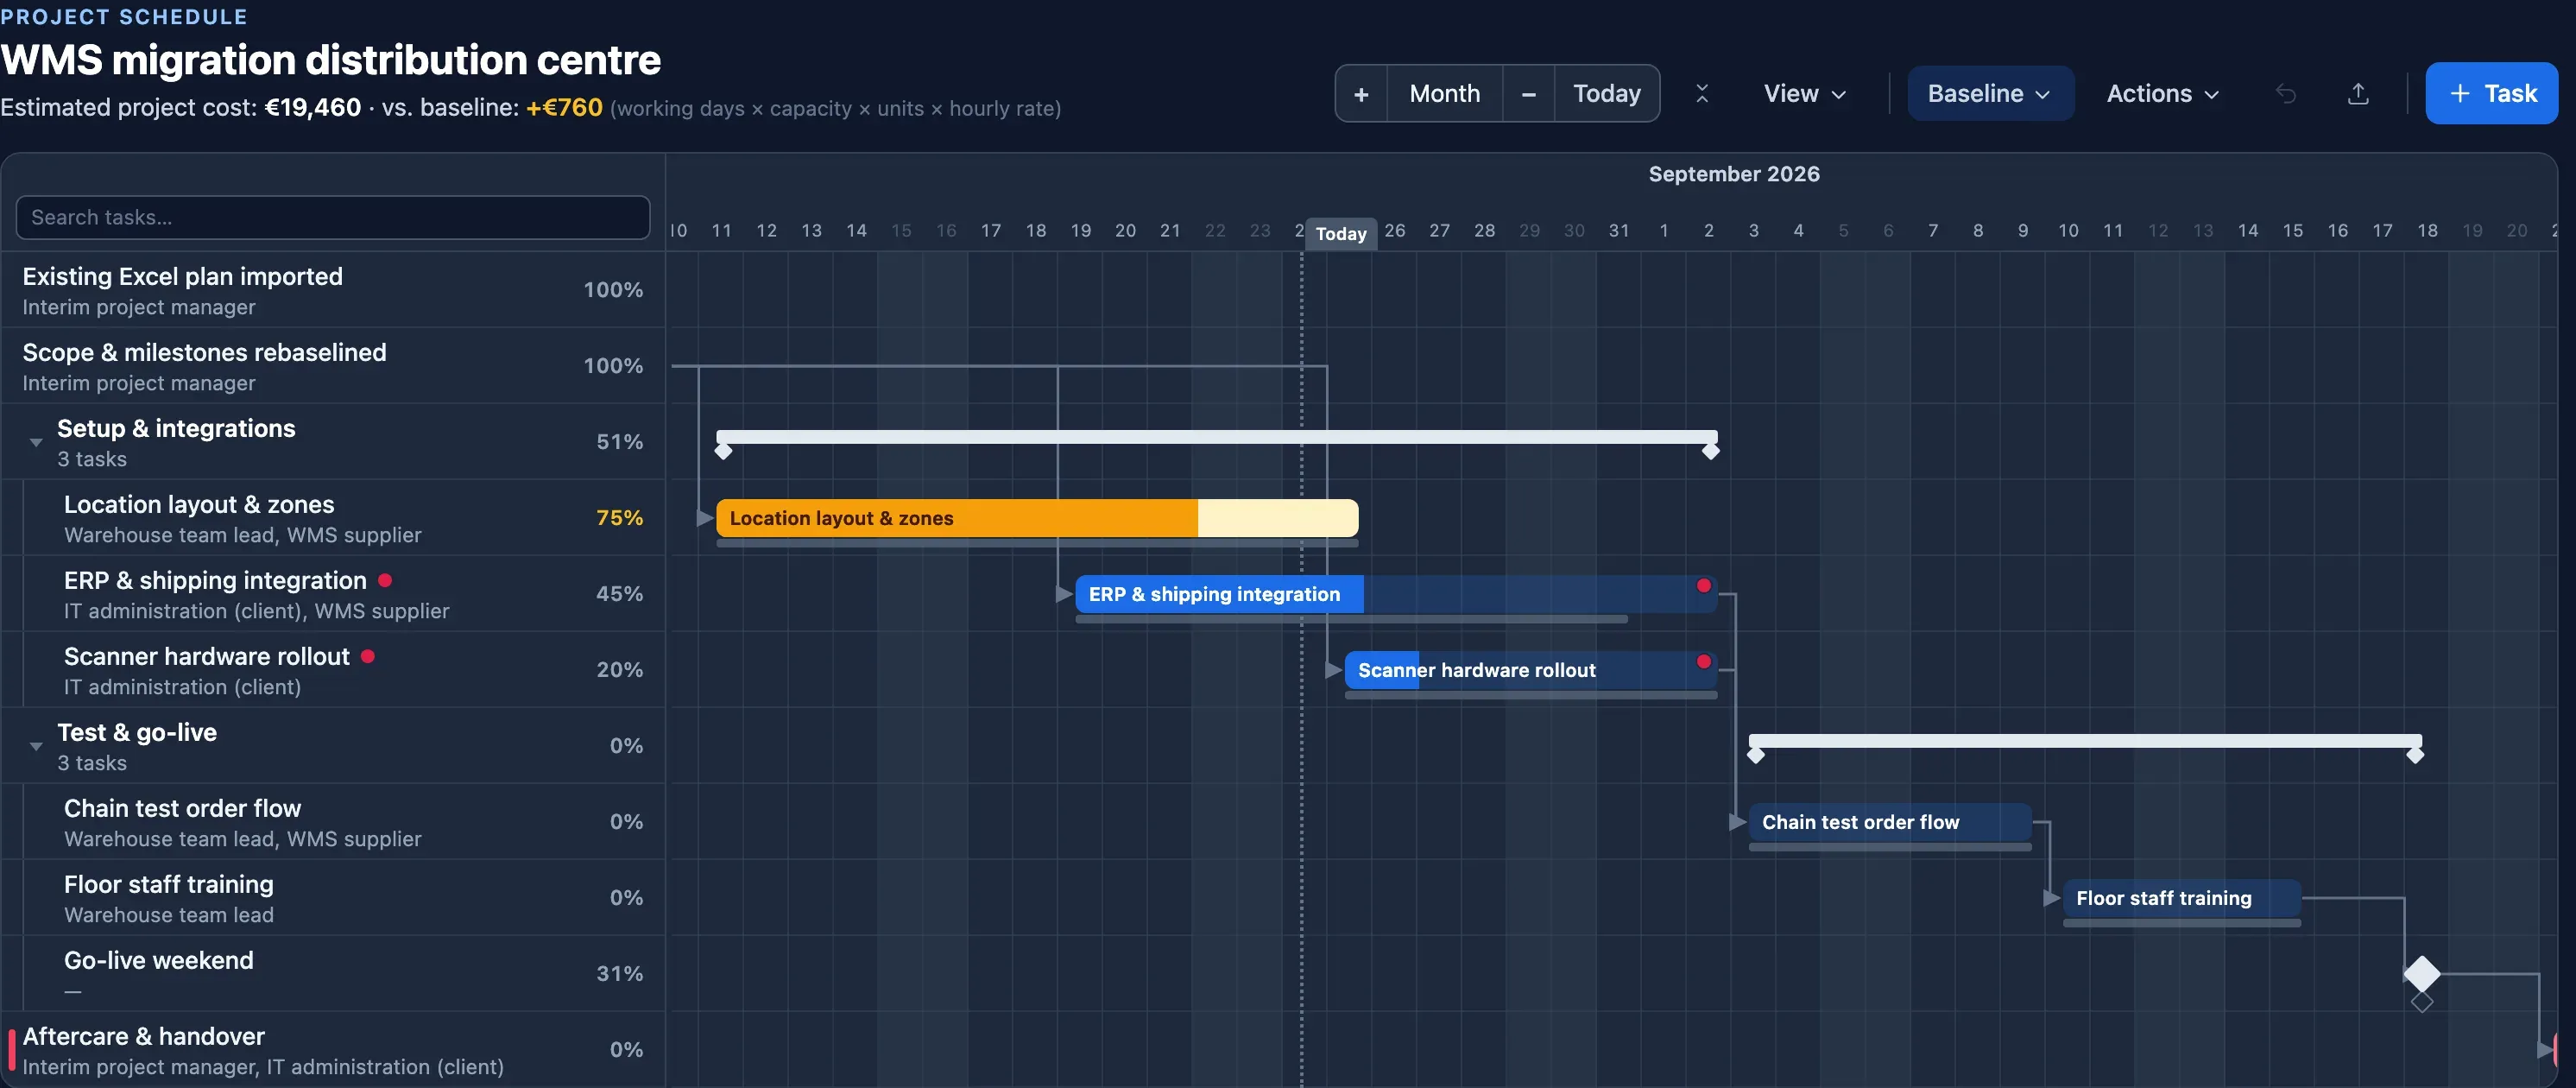The height and width of the screenshot is (1088, 2576).
Task: Click 45% progress of ERP & shipping integration
Action: click(x=619, y=594)
